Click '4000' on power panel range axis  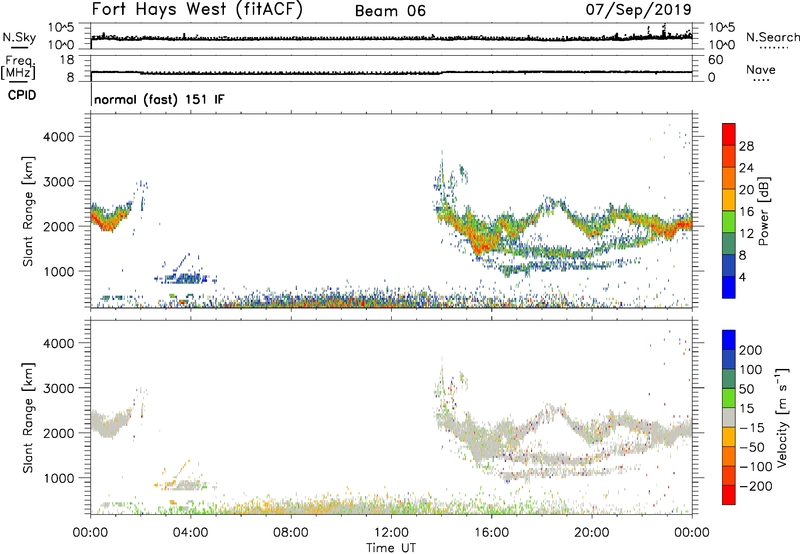[x=58, y=137]
